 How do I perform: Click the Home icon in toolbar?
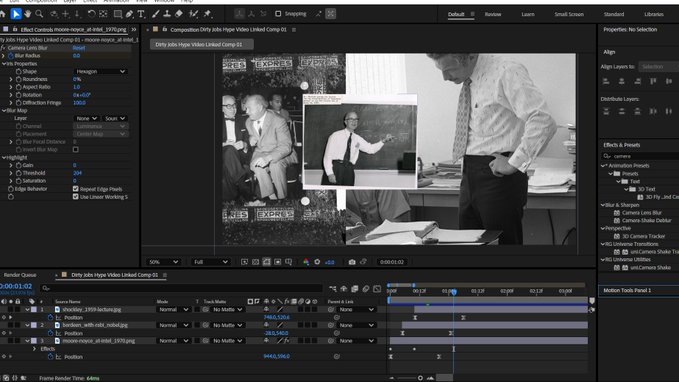click(3, 14)
